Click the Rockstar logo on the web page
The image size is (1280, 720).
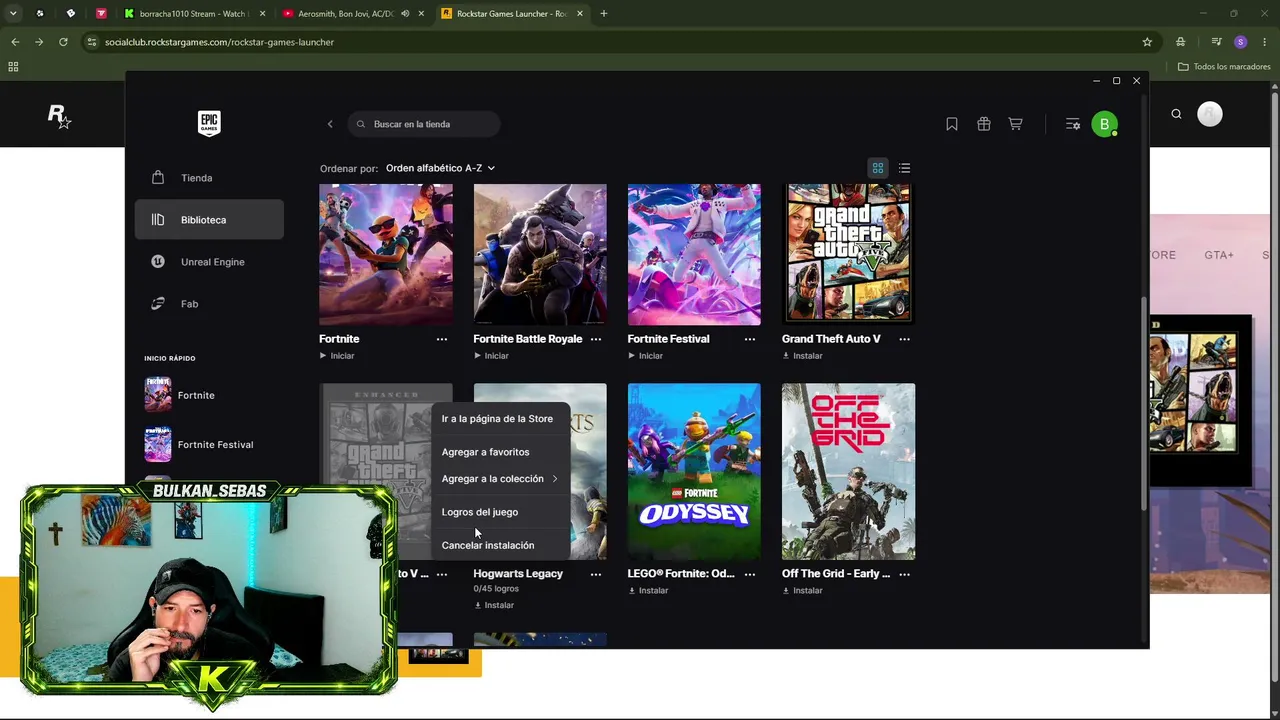60,116
